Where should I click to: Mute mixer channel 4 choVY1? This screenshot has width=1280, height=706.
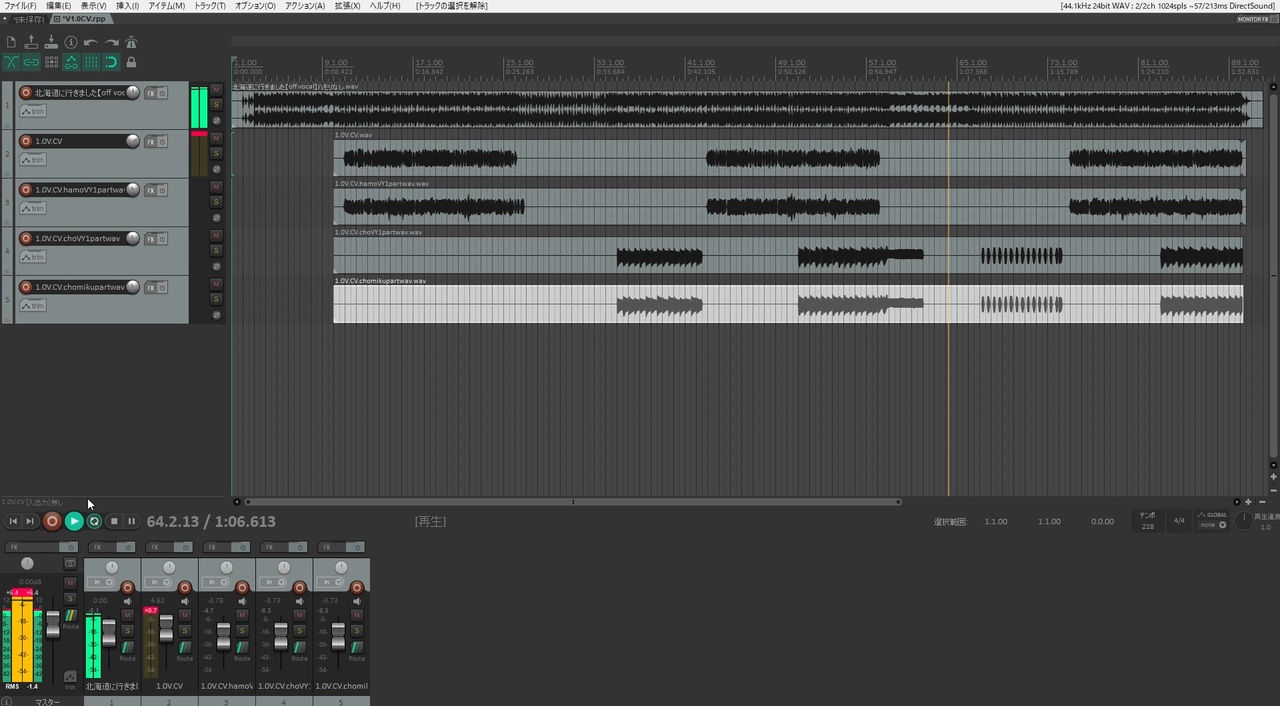[x=299, y=615]
